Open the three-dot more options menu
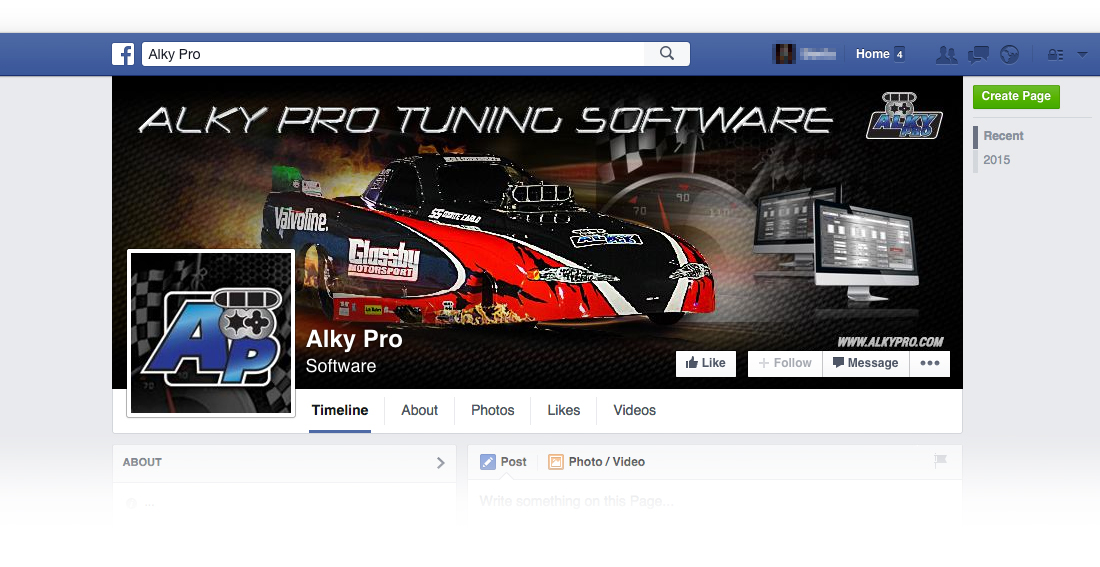The width and height of the screenshot is (1100, 567). 930,363
